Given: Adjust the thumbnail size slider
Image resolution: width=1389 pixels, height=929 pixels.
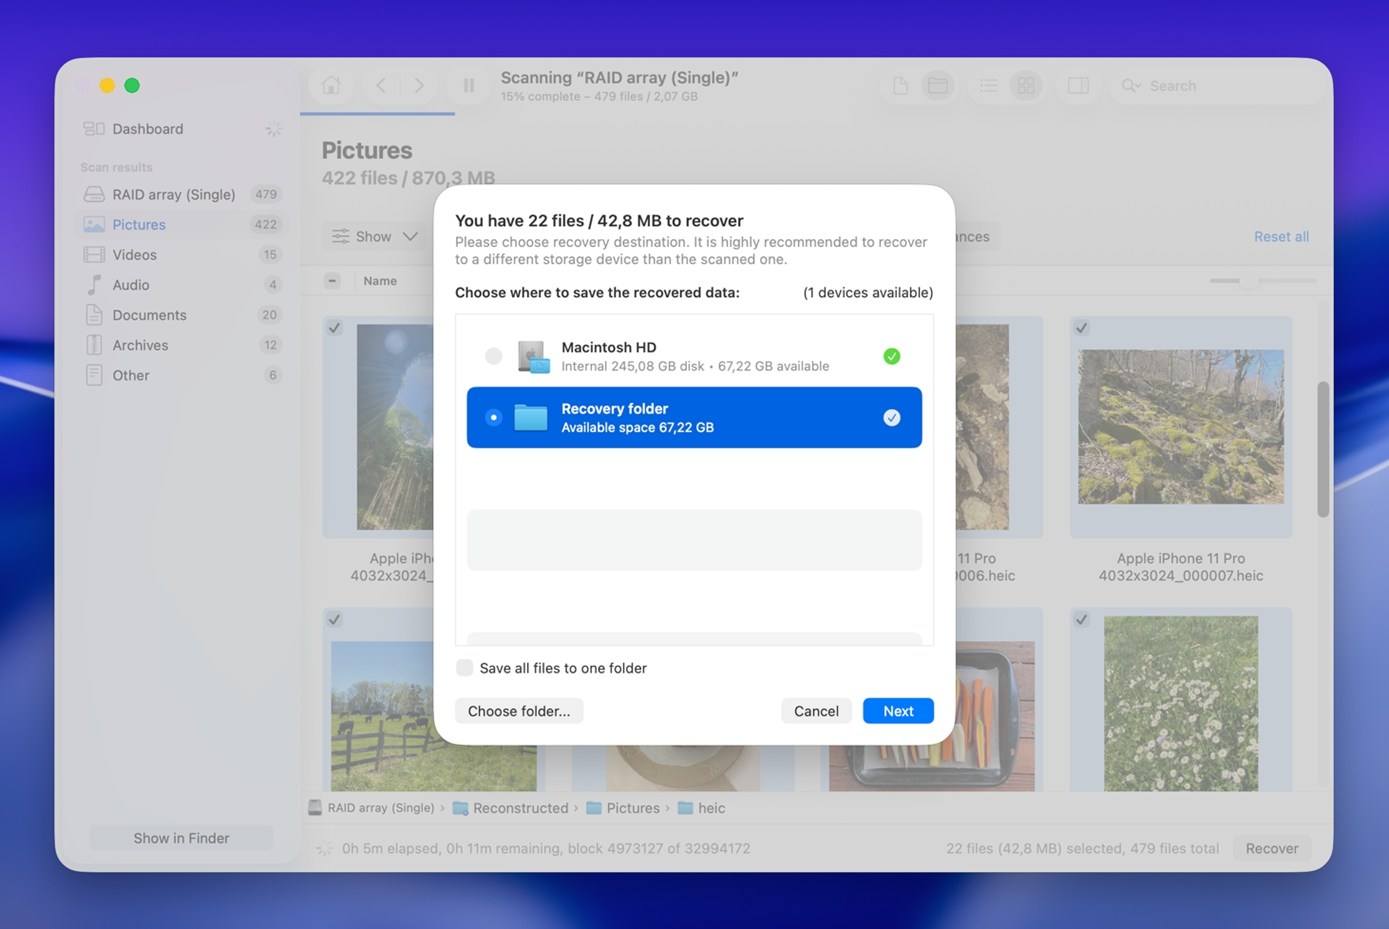Looking at the screenshot, I should pyautogui.click(x=1250, y=281).
